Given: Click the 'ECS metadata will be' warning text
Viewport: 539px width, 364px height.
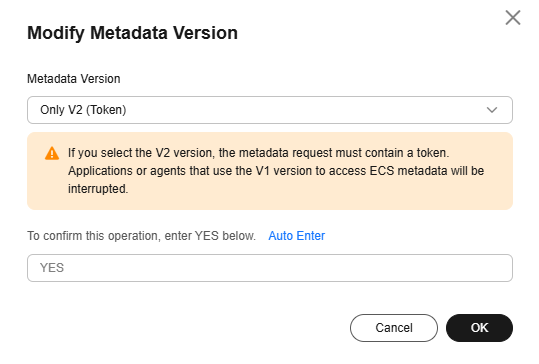Looking at the screenshot, I should [x=427, y=171].
